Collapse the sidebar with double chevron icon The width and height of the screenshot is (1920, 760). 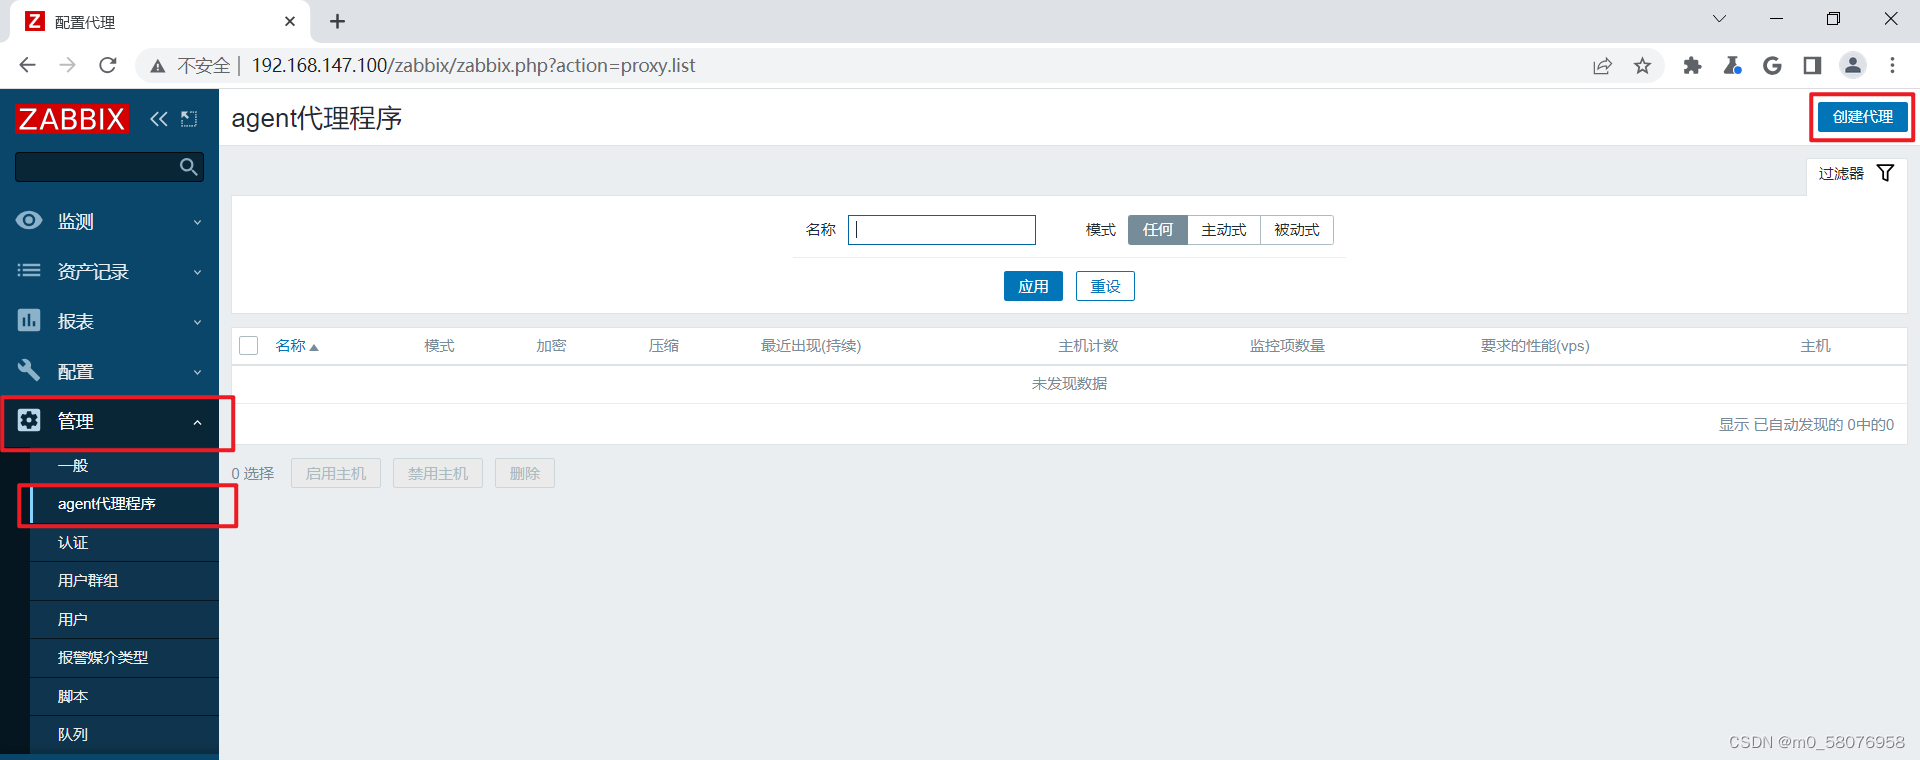pos(159,119)
